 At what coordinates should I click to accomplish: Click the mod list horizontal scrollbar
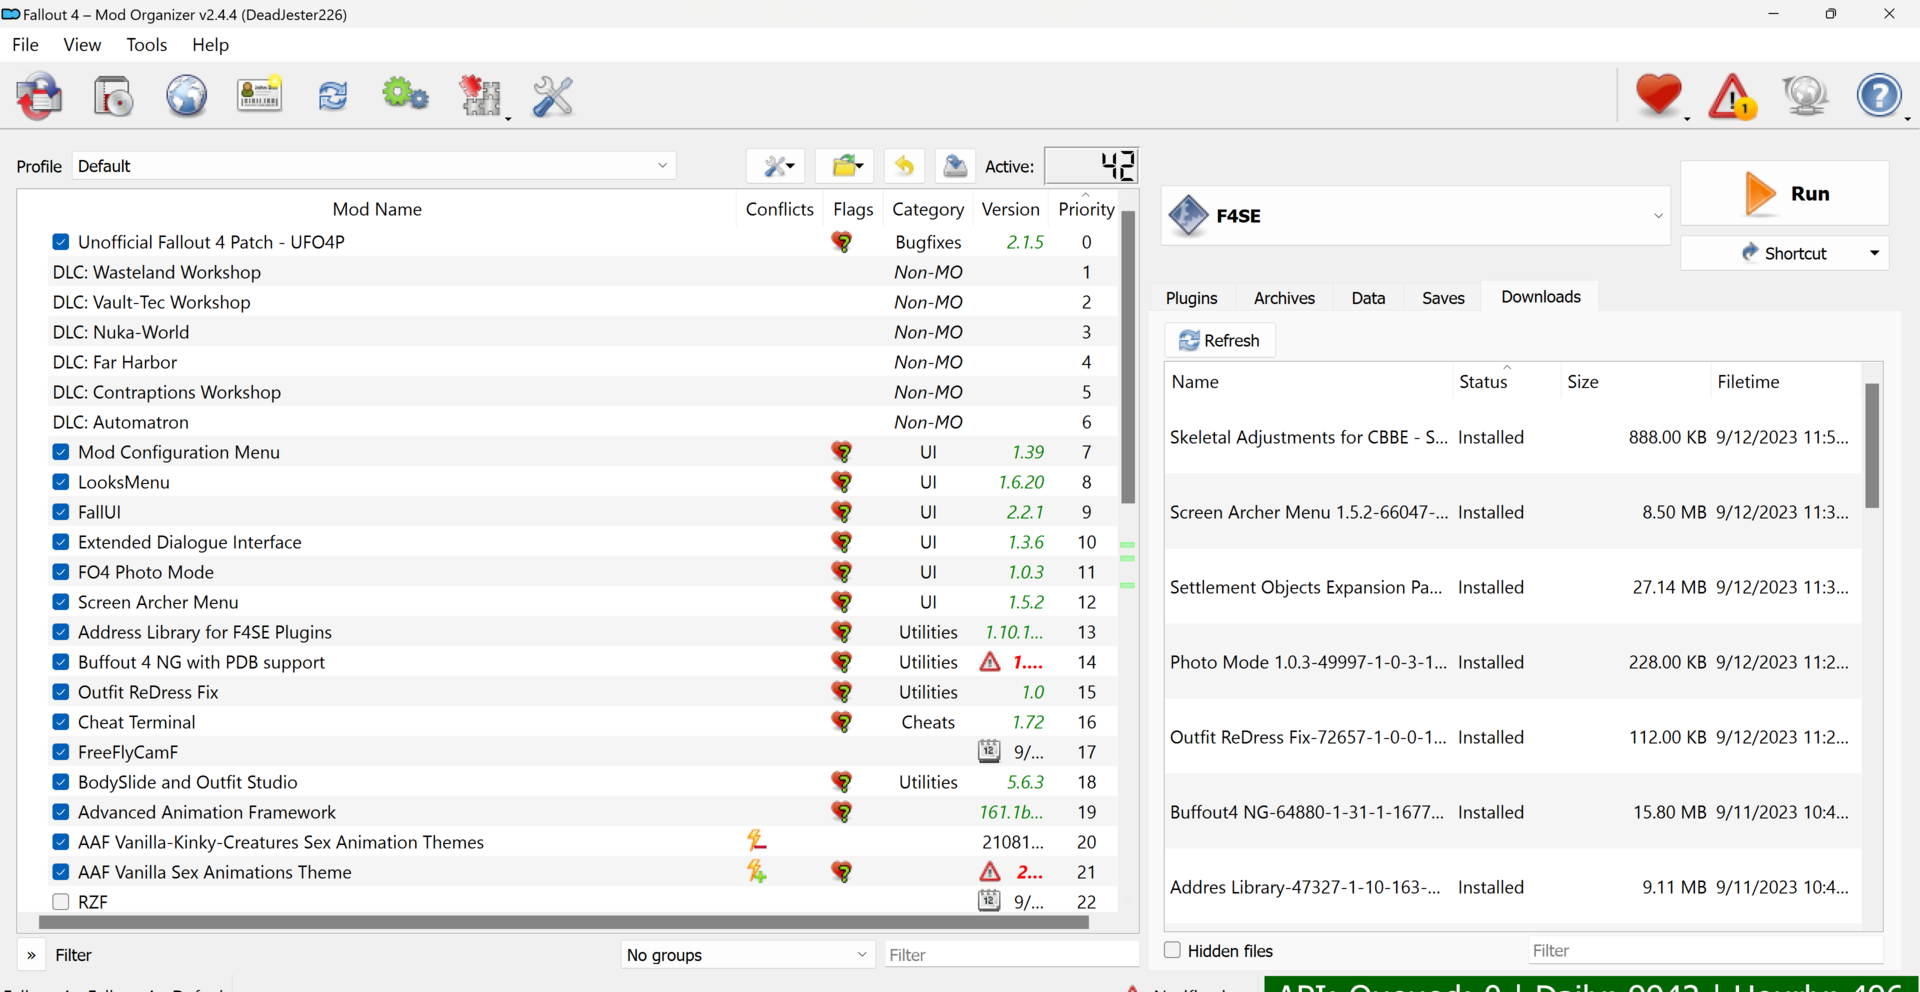pos(563,922)
